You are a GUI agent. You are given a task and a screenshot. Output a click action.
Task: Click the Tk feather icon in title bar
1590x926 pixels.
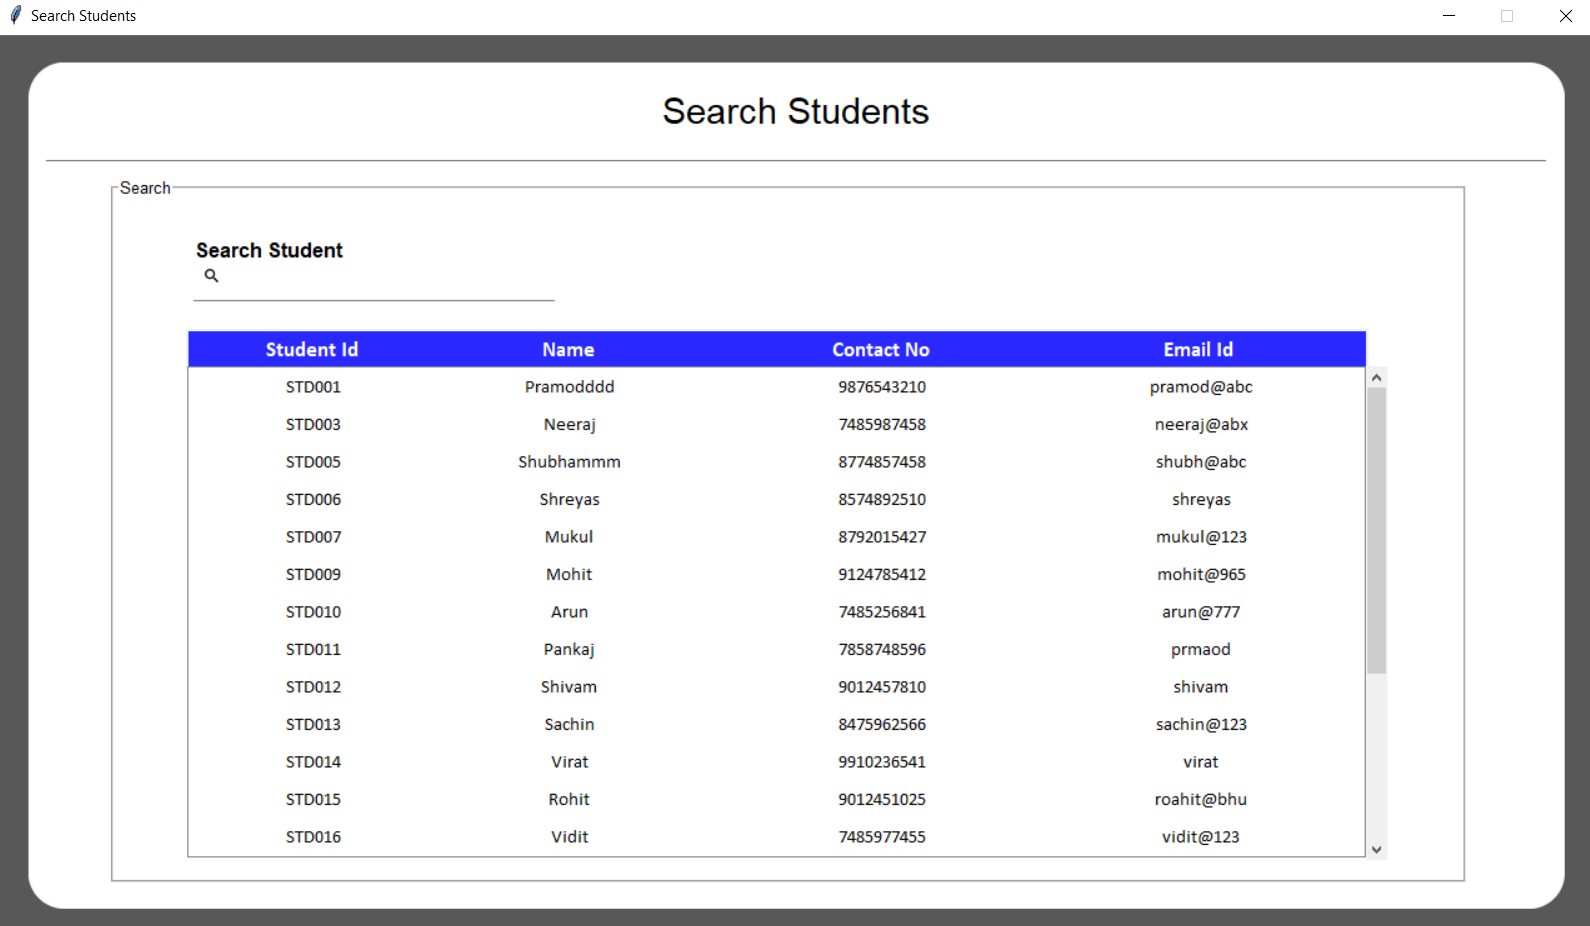(15, 15)
